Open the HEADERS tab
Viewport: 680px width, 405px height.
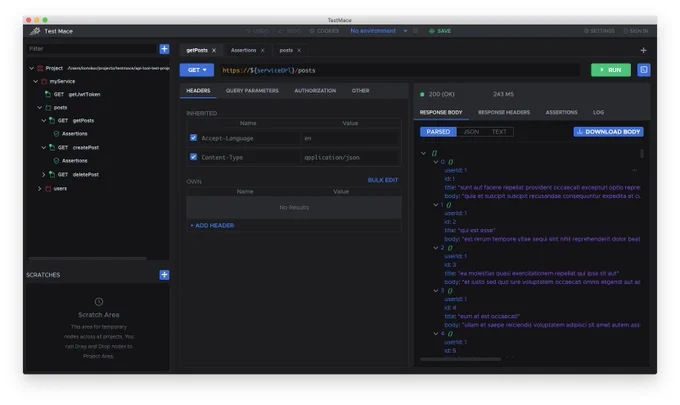pyautogui.click(x=198, y=91)
